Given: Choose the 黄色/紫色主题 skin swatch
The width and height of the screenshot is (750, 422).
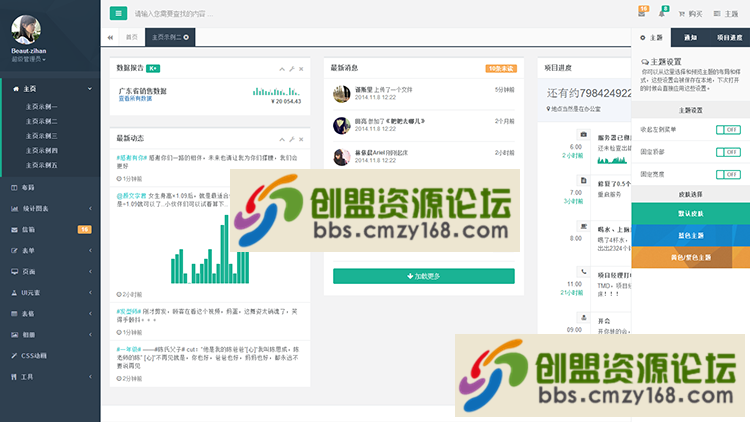Looking at the screenshot, I should click(691, 257).
